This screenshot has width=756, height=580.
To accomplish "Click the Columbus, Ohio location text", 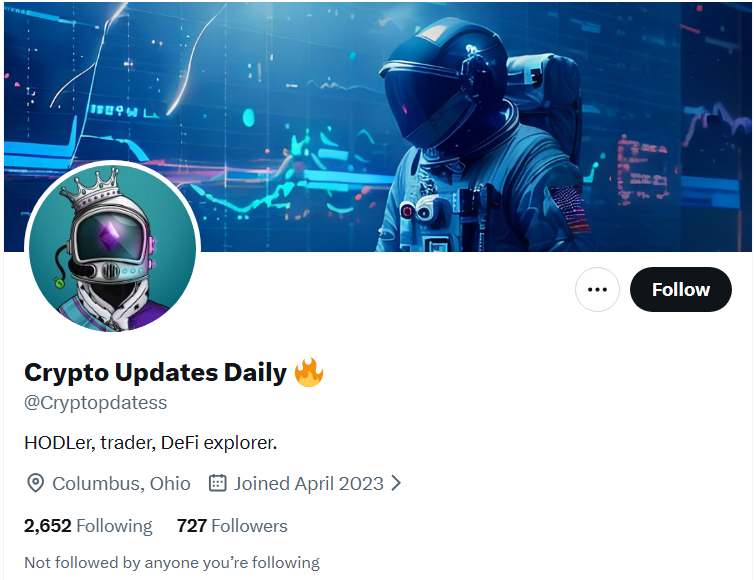I will tap(121, 483).
